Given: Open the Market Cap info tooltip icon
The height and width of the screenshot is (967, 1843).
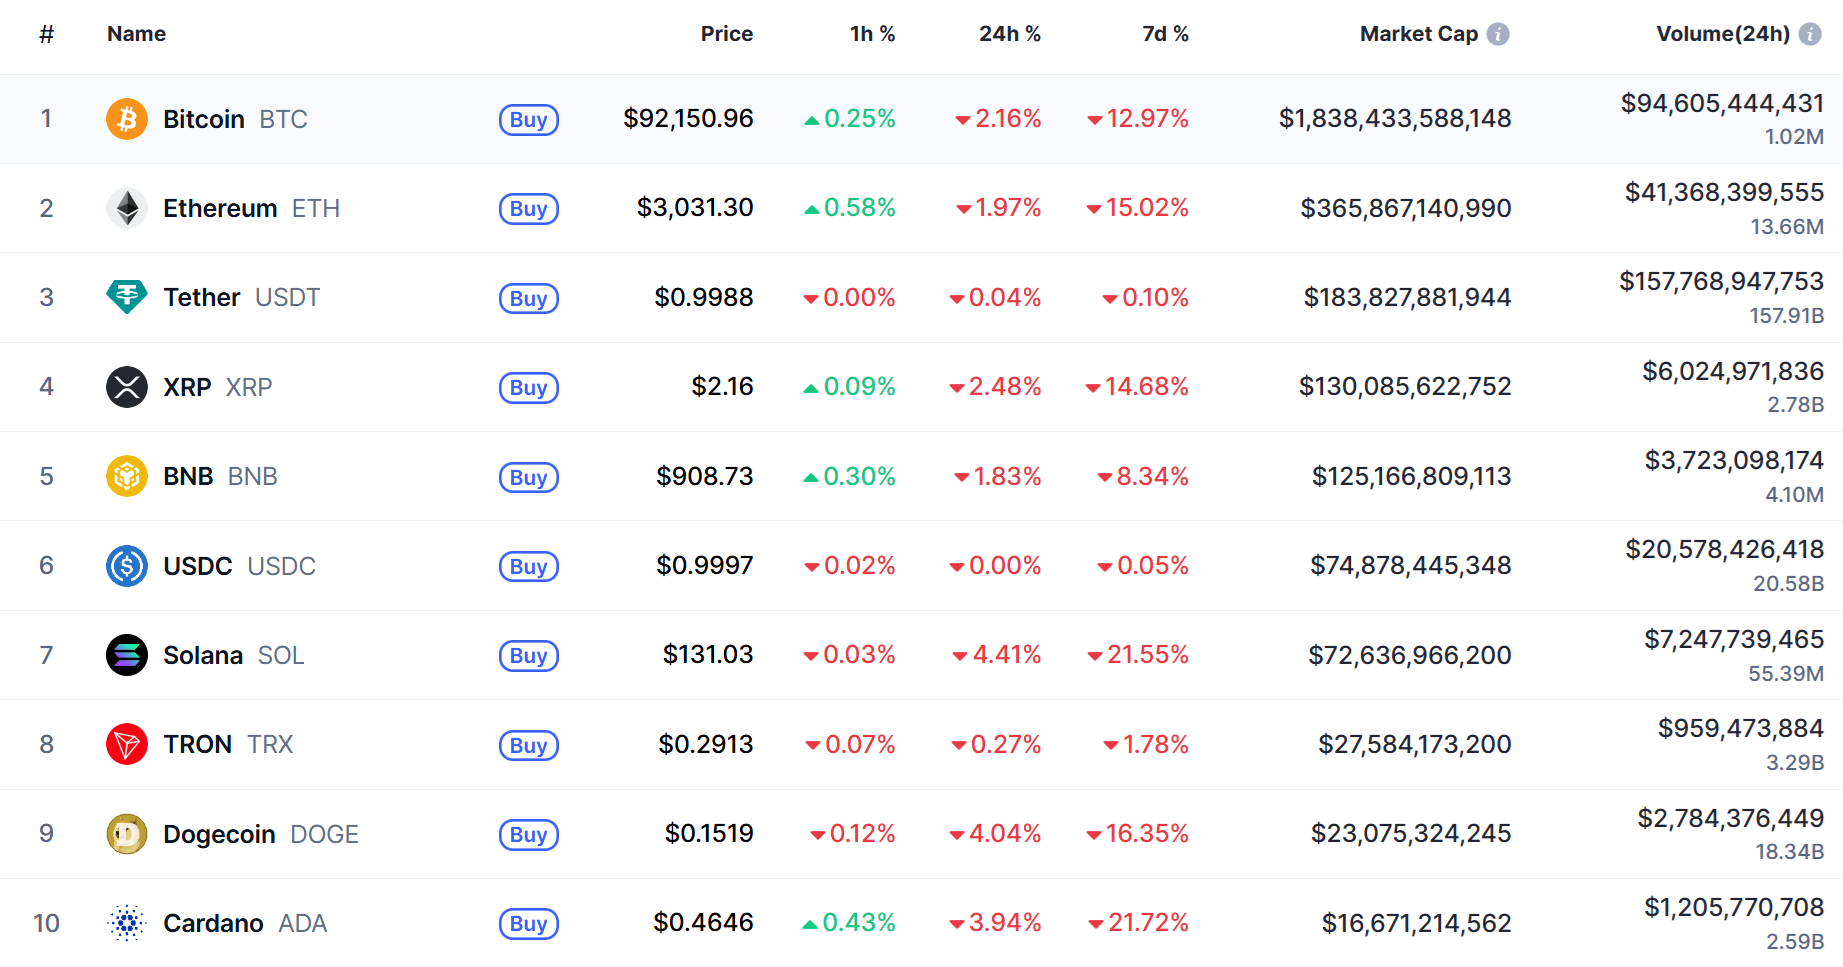Looking at the screenshot, I should (x=1497, y=32).
